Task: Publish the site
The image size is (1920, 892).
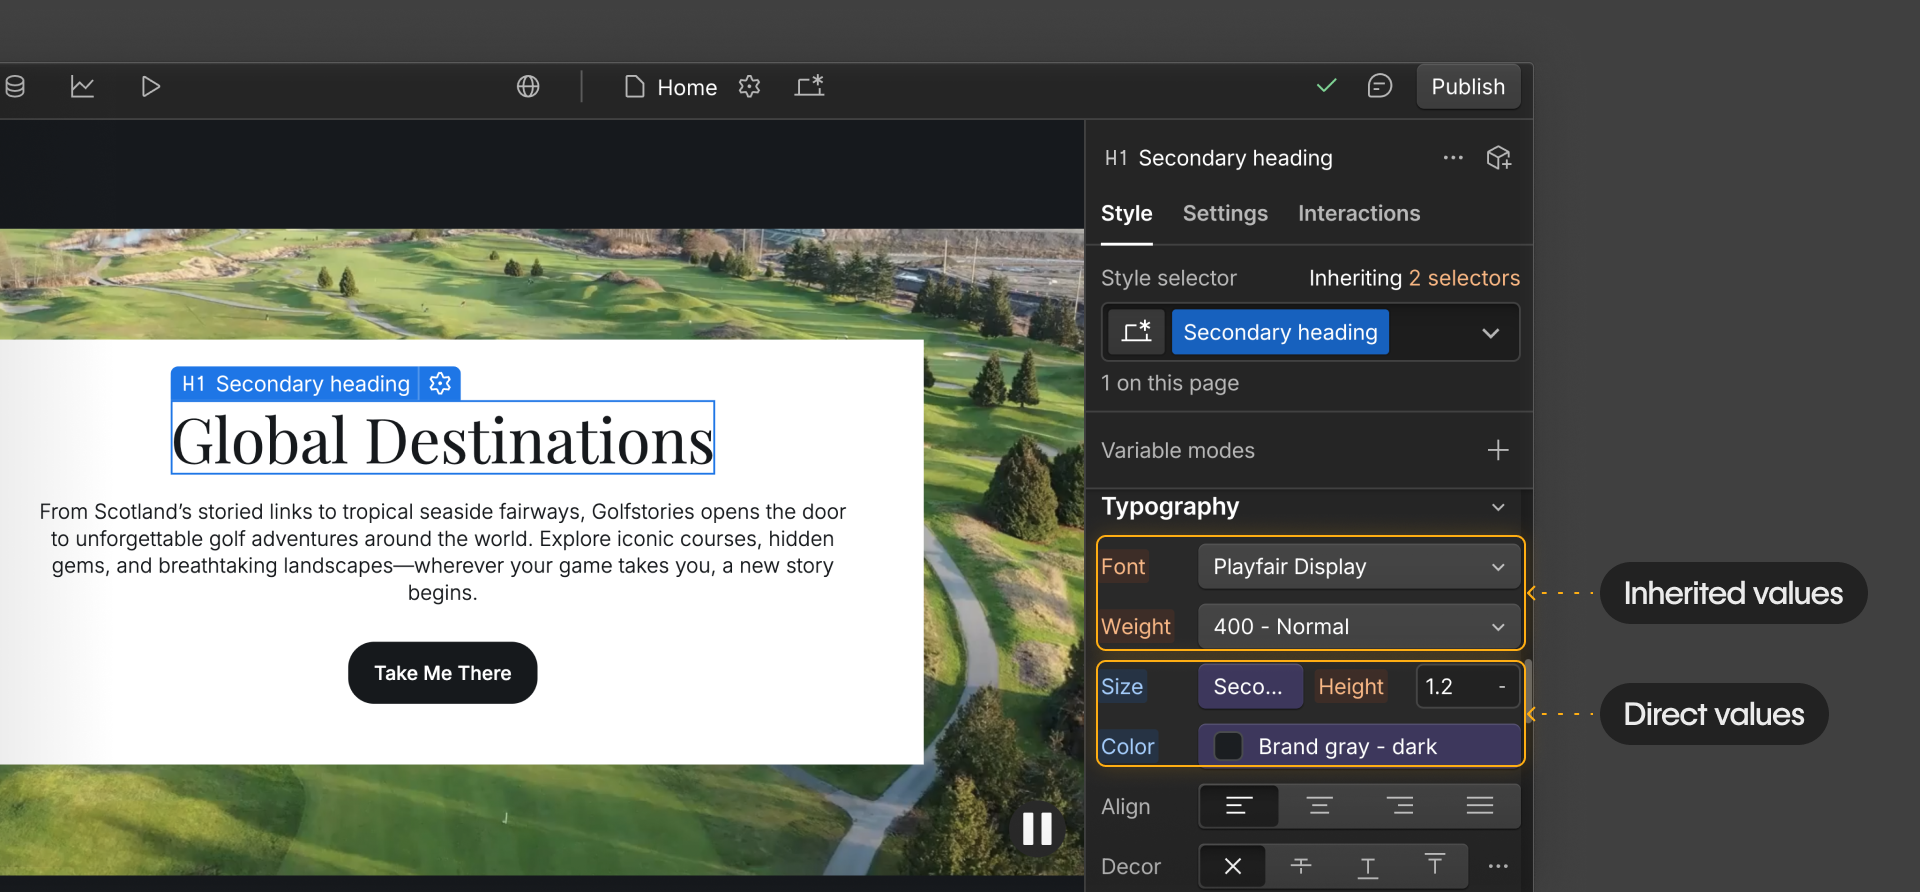Action: [x=1468, y=87]
